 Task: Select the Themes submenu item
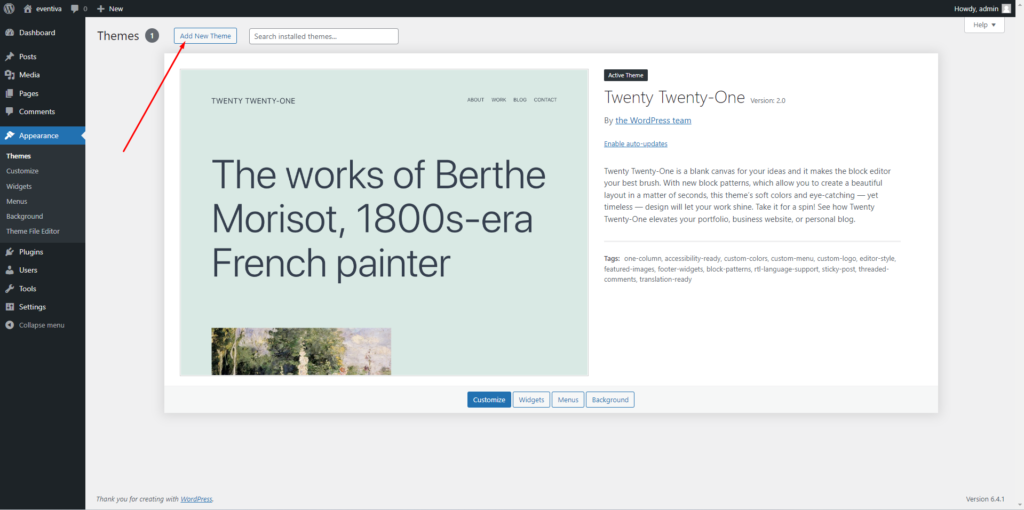pyautogui.click(x=18, y=156)
